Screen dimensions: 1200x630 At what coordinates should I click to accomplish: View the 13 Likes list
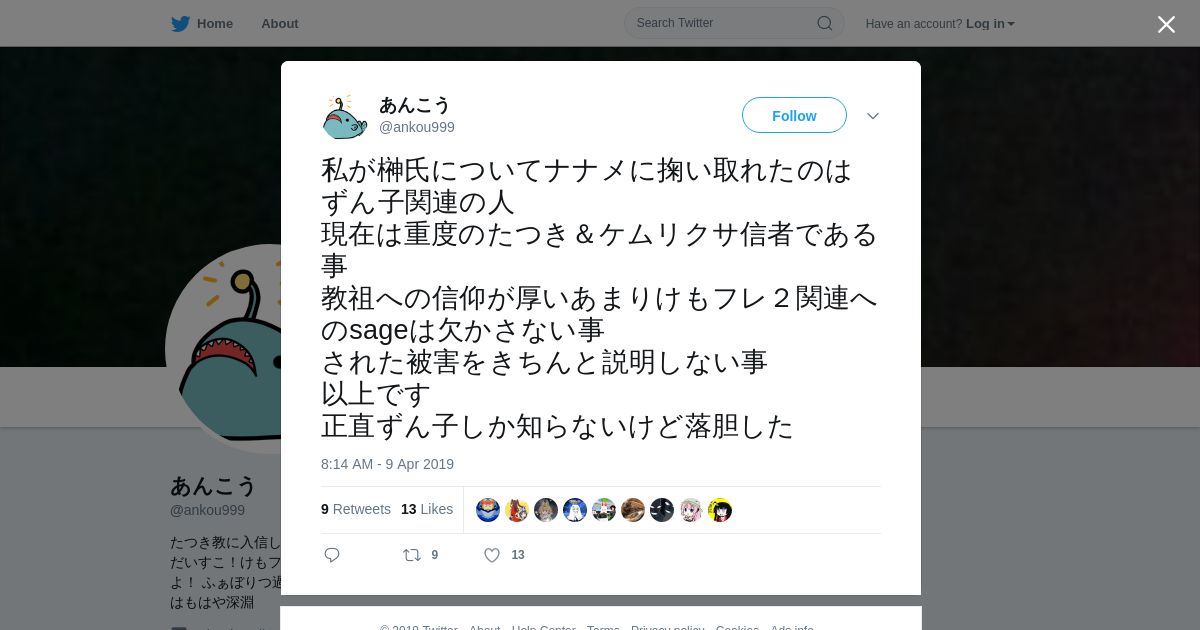coord(427,509)
